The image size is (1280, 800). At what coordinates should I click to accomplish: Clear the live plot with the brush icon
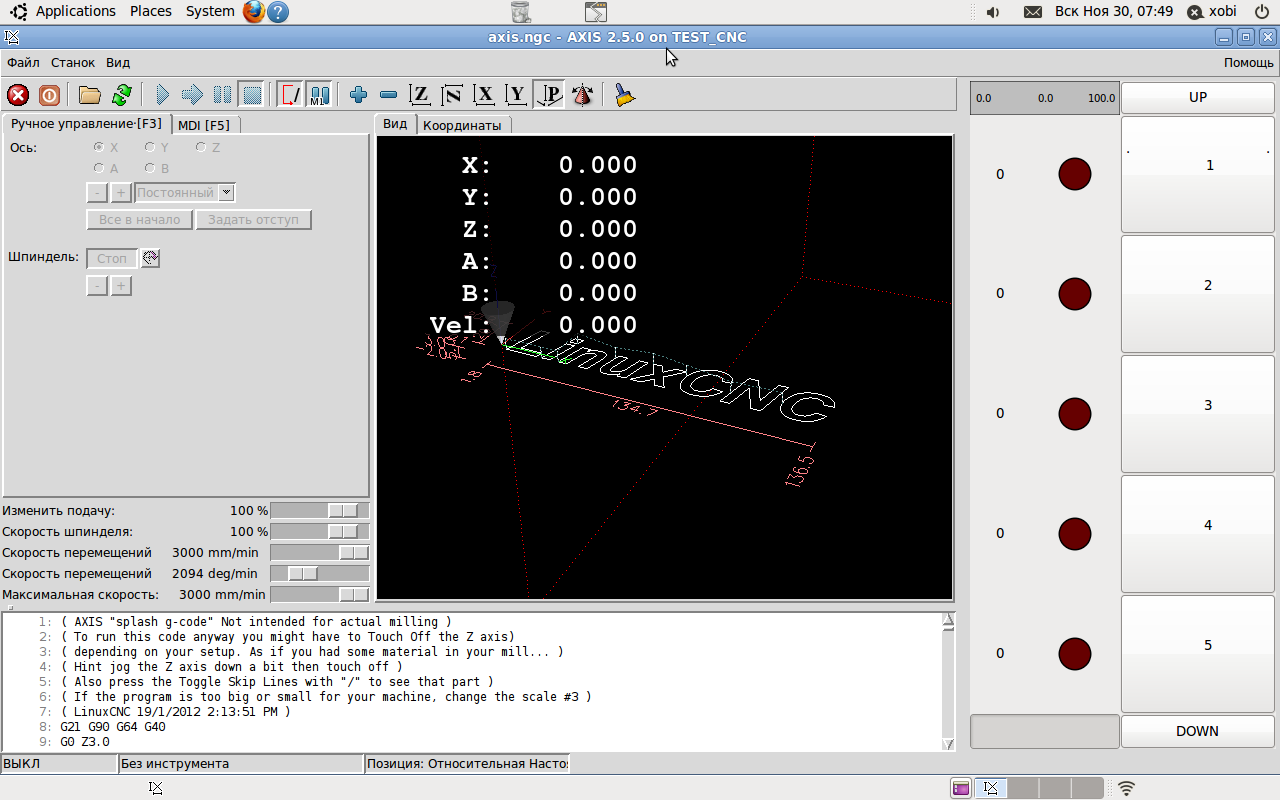pyautogui.click(x=625, y=95)
